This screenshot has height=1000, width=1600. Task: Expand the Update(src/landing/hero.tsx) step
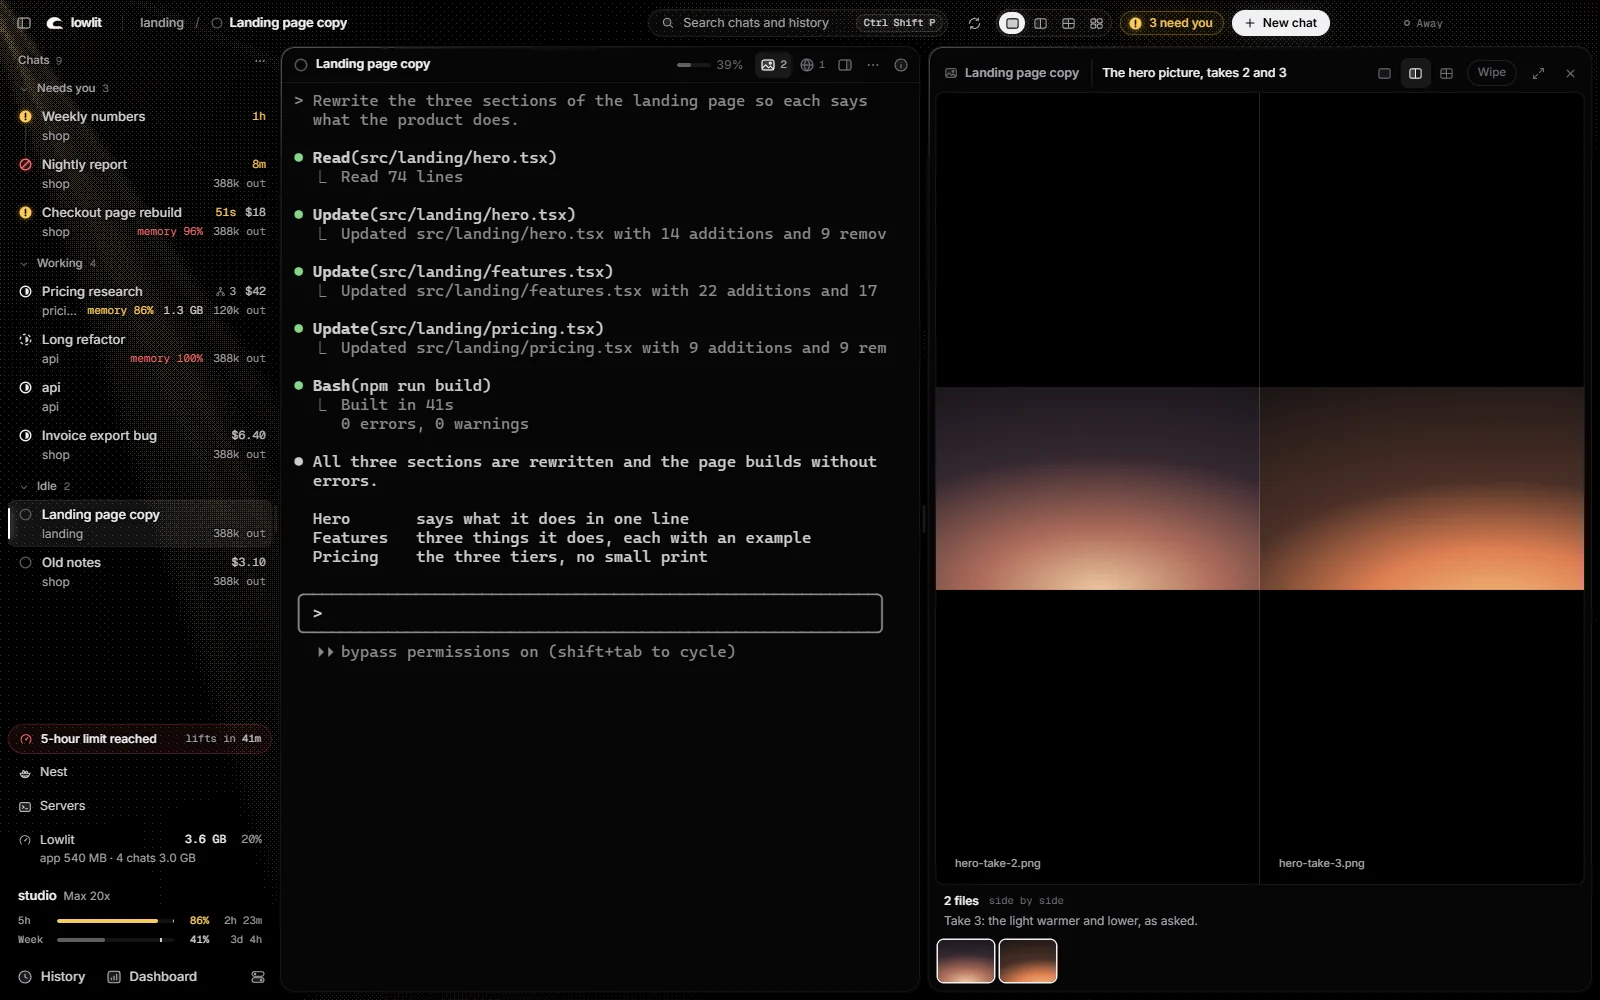[444, 215]
